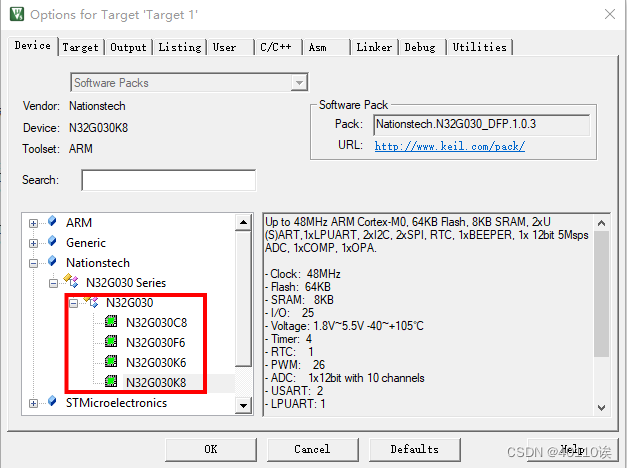The image size is (627, 468).
Task: Click the N32G030 Series family icon
Action: pyautogui.click(x=71, y=281)
